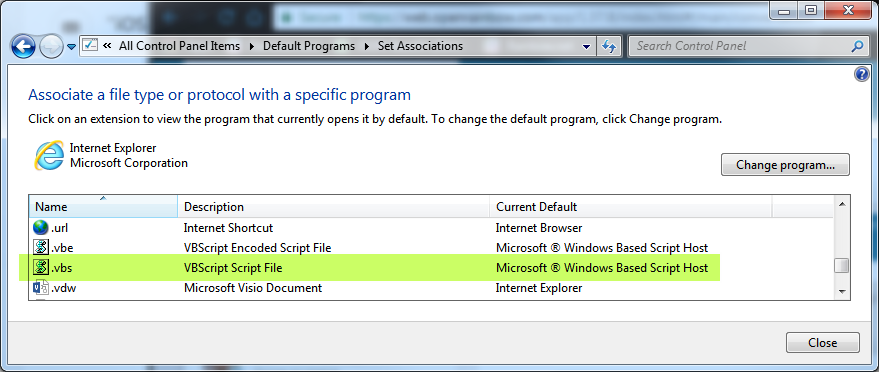Screen dimensions: 879x372
Task: Sort by Current Default column header
Action: coord(631,207)
